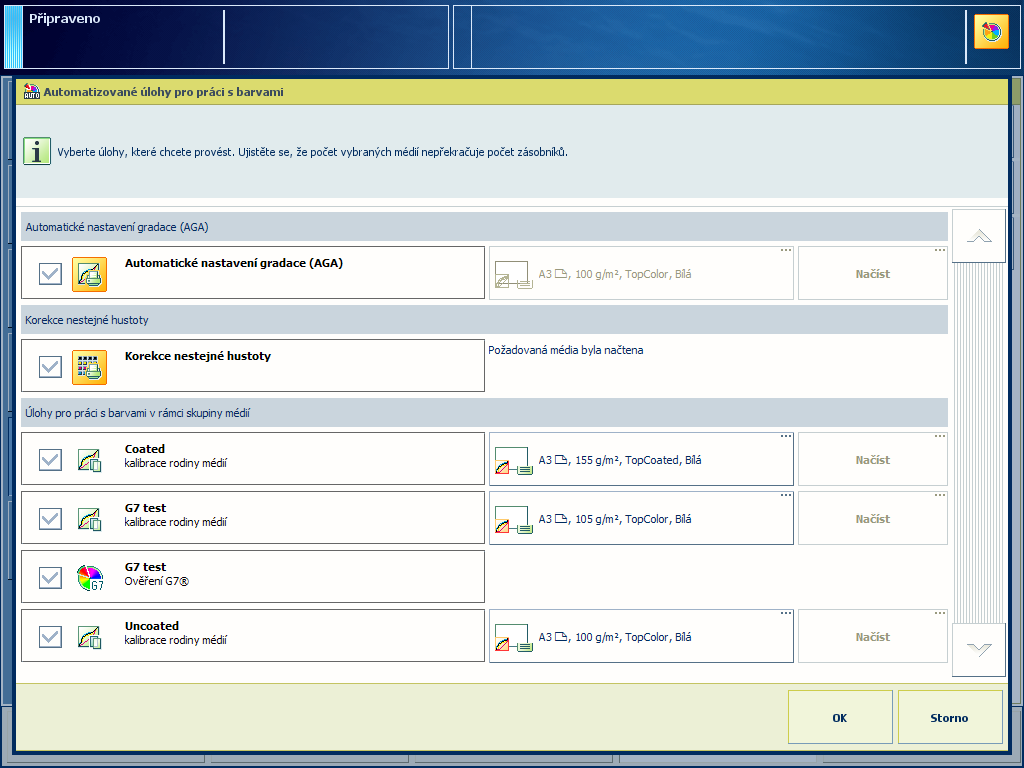Viewport: 1024px width, 768px height.
Task: Click the Ověření G7® label
Action: coord(157,581)
